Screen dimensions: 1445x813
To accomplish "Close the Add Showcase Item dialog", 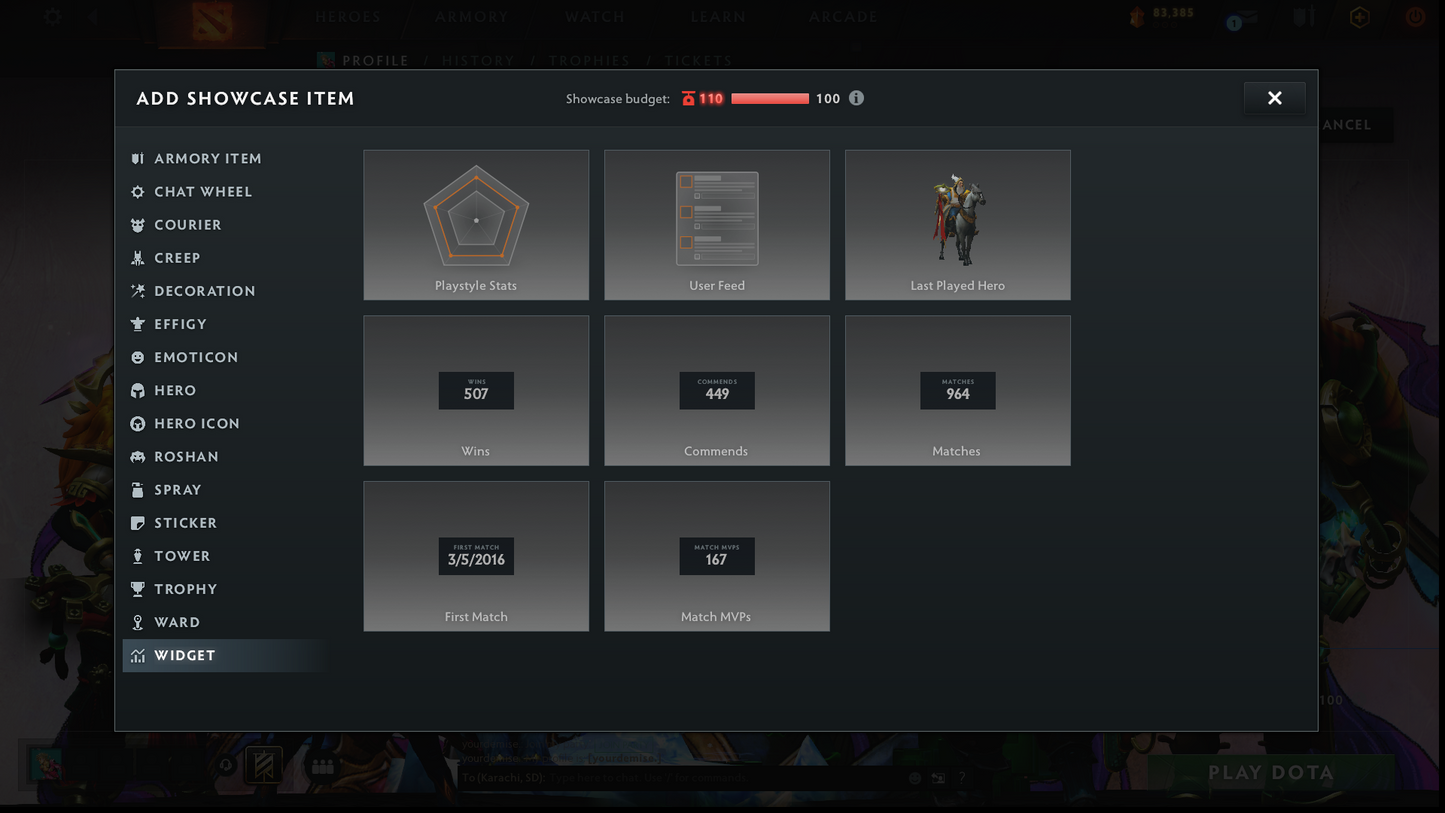I will pyautogui.click(x=1274, y=98).
